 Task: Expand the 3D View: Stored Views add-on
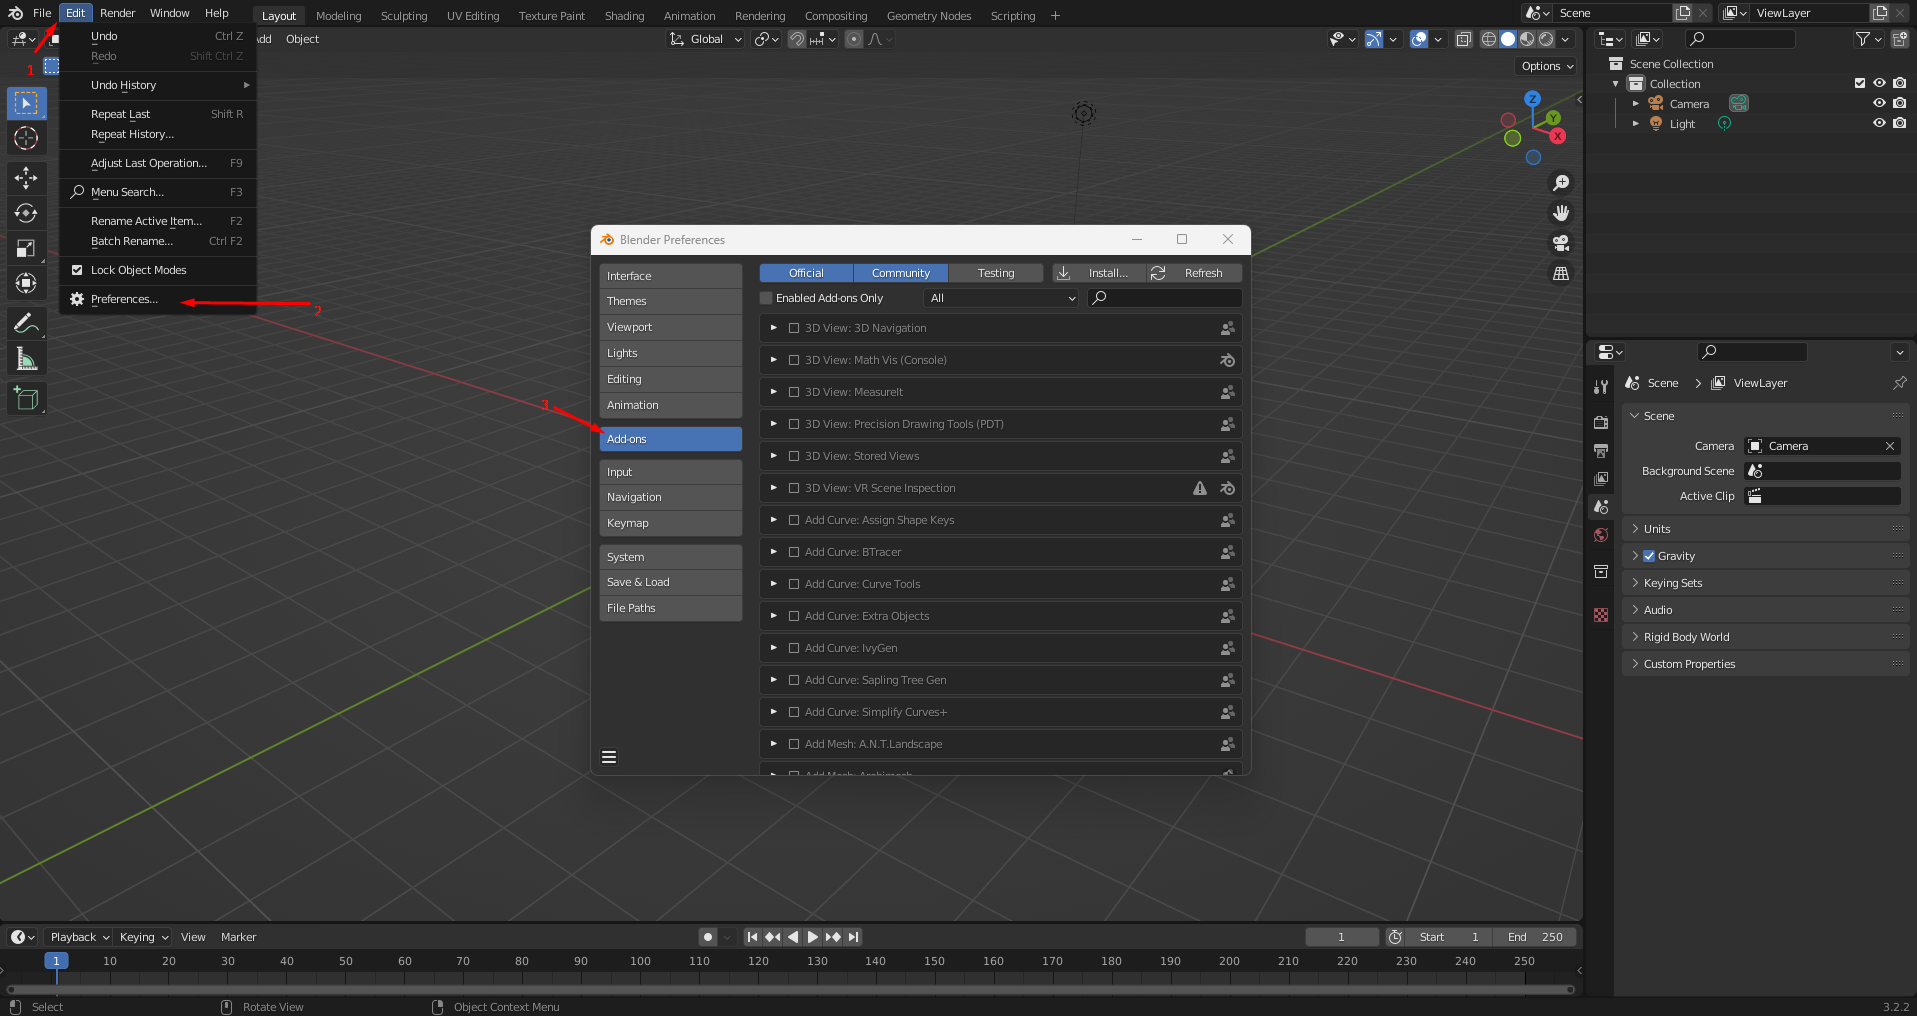coord(774,456)
